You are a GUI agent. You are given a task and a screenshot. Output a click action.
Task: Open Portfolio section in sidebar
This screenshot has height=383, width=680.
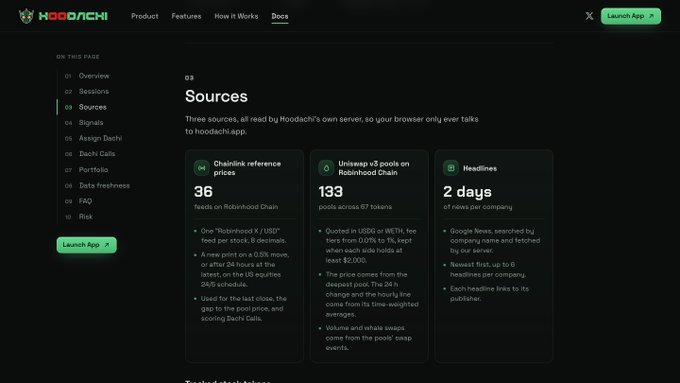point(93,170)
